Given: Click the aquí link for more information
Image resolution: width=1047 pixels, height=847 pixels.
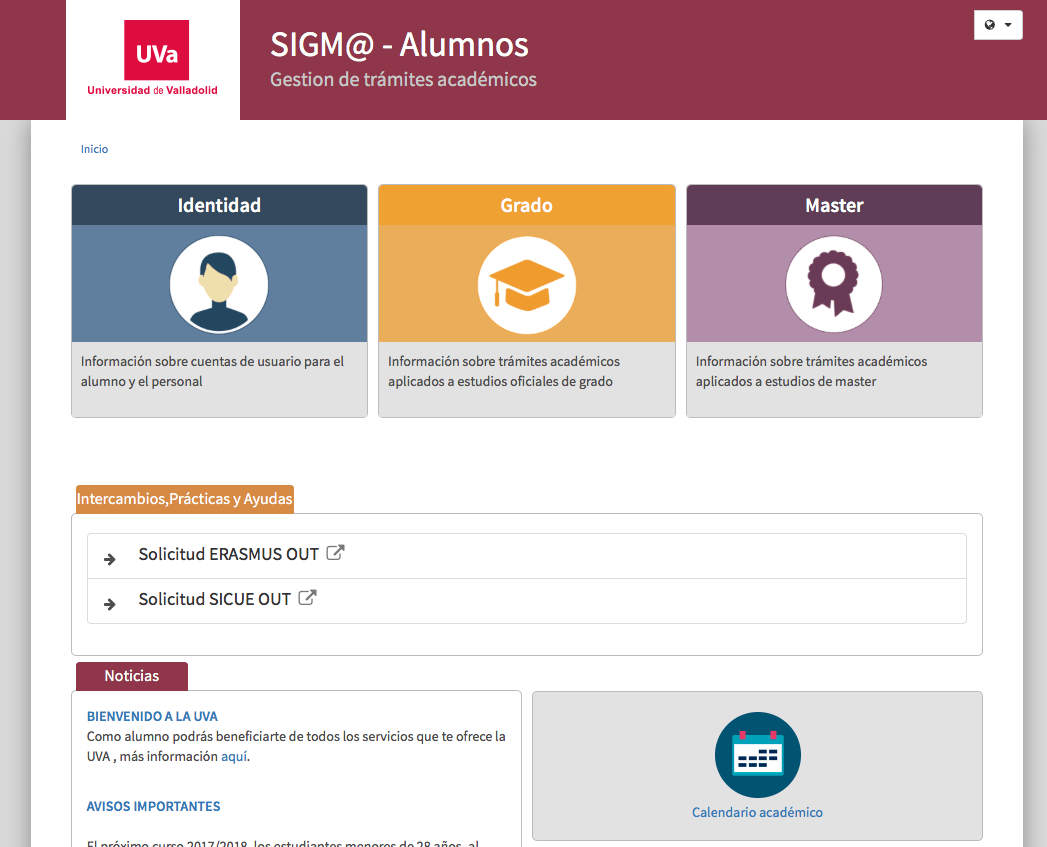Looking at the screenshot, I should coord(234,757).
